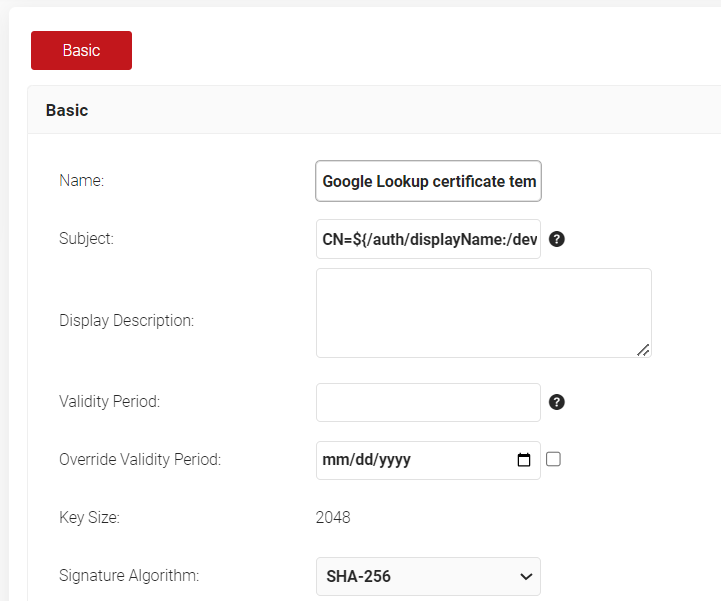Click inside Display Description text area
The image size is (721, 601).
tap(483, 312)
